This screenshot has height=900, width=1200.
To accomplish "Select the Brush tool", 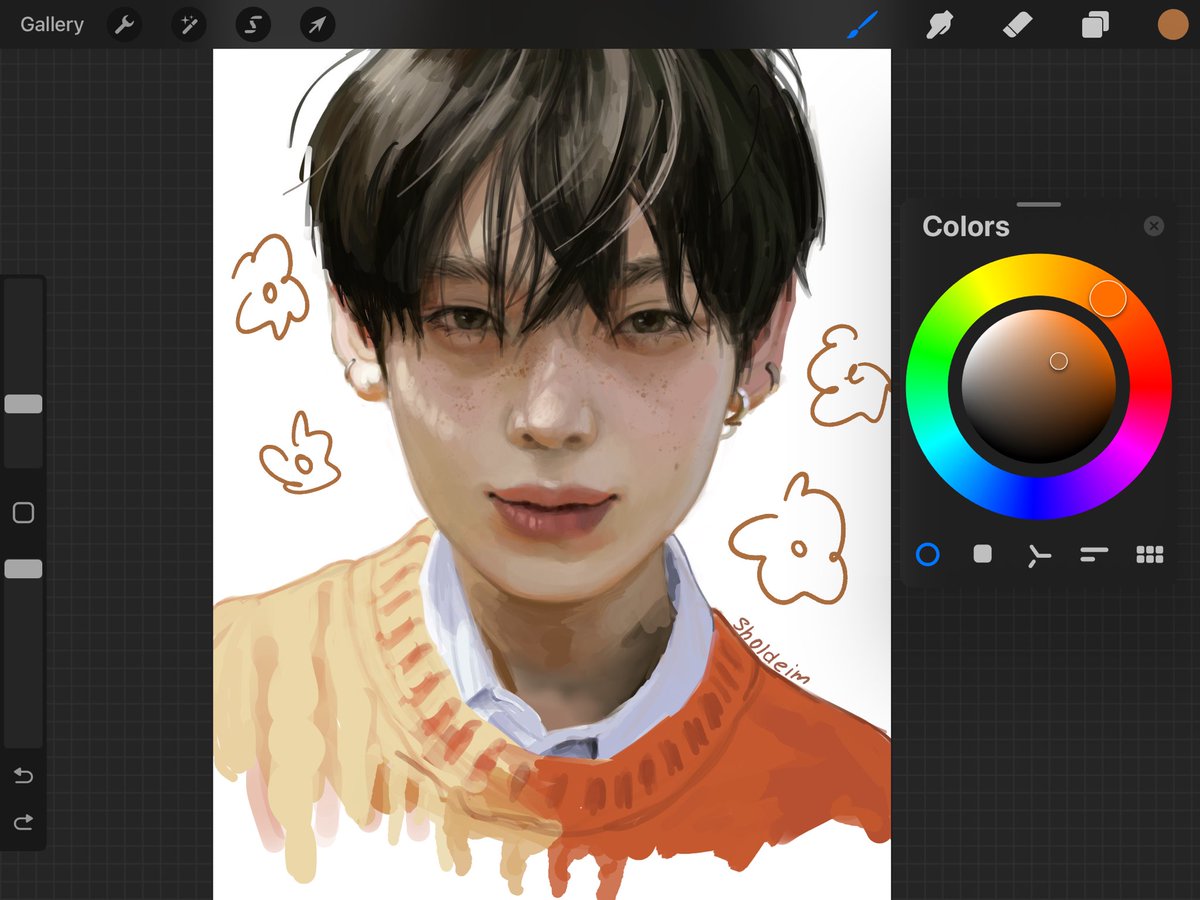I will [862, 25].
